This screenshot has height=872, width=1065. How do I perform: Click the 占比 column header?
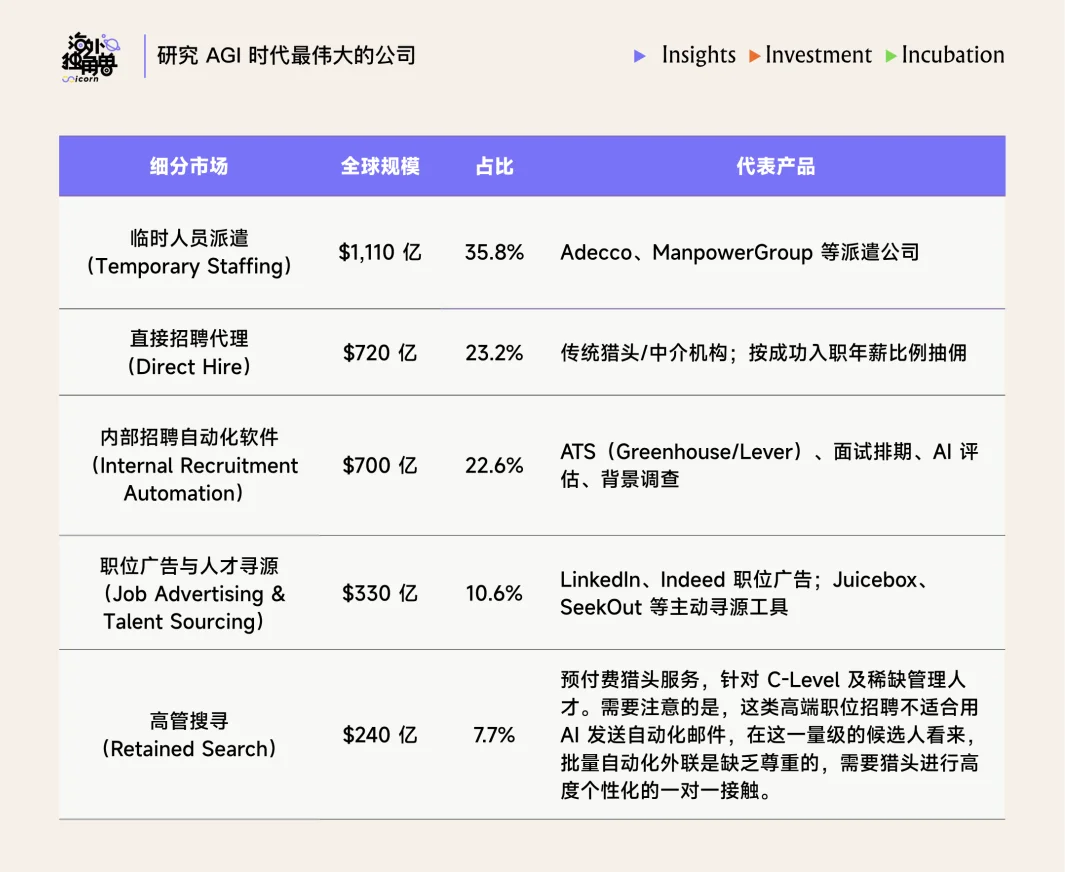494,166
